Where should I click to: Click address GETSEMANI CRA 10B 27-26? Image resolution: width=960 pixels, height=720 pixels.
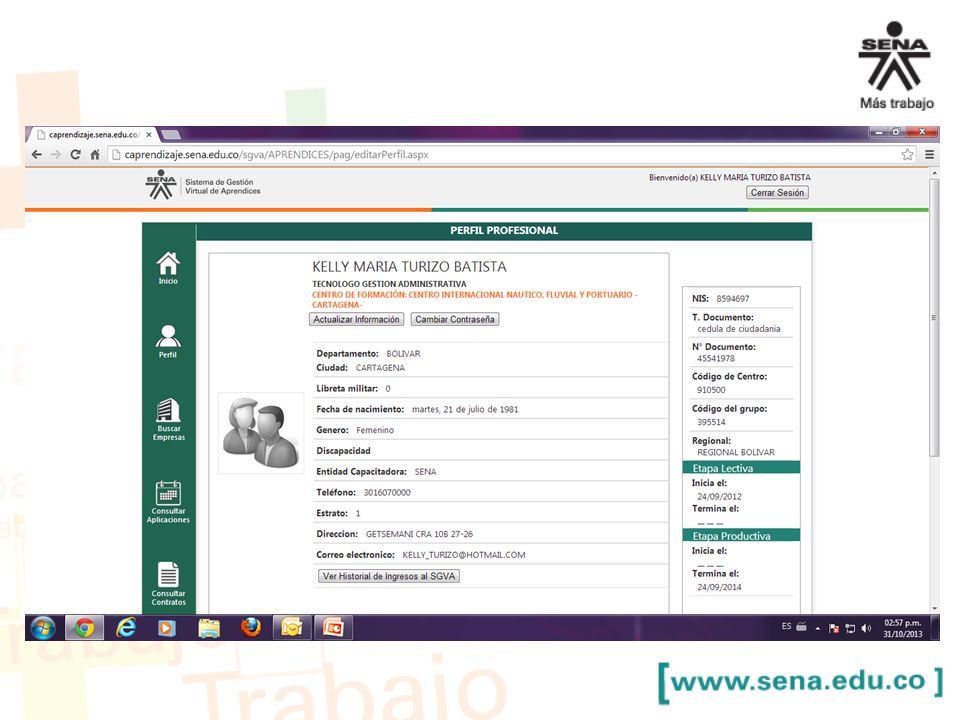click(419, 534)
